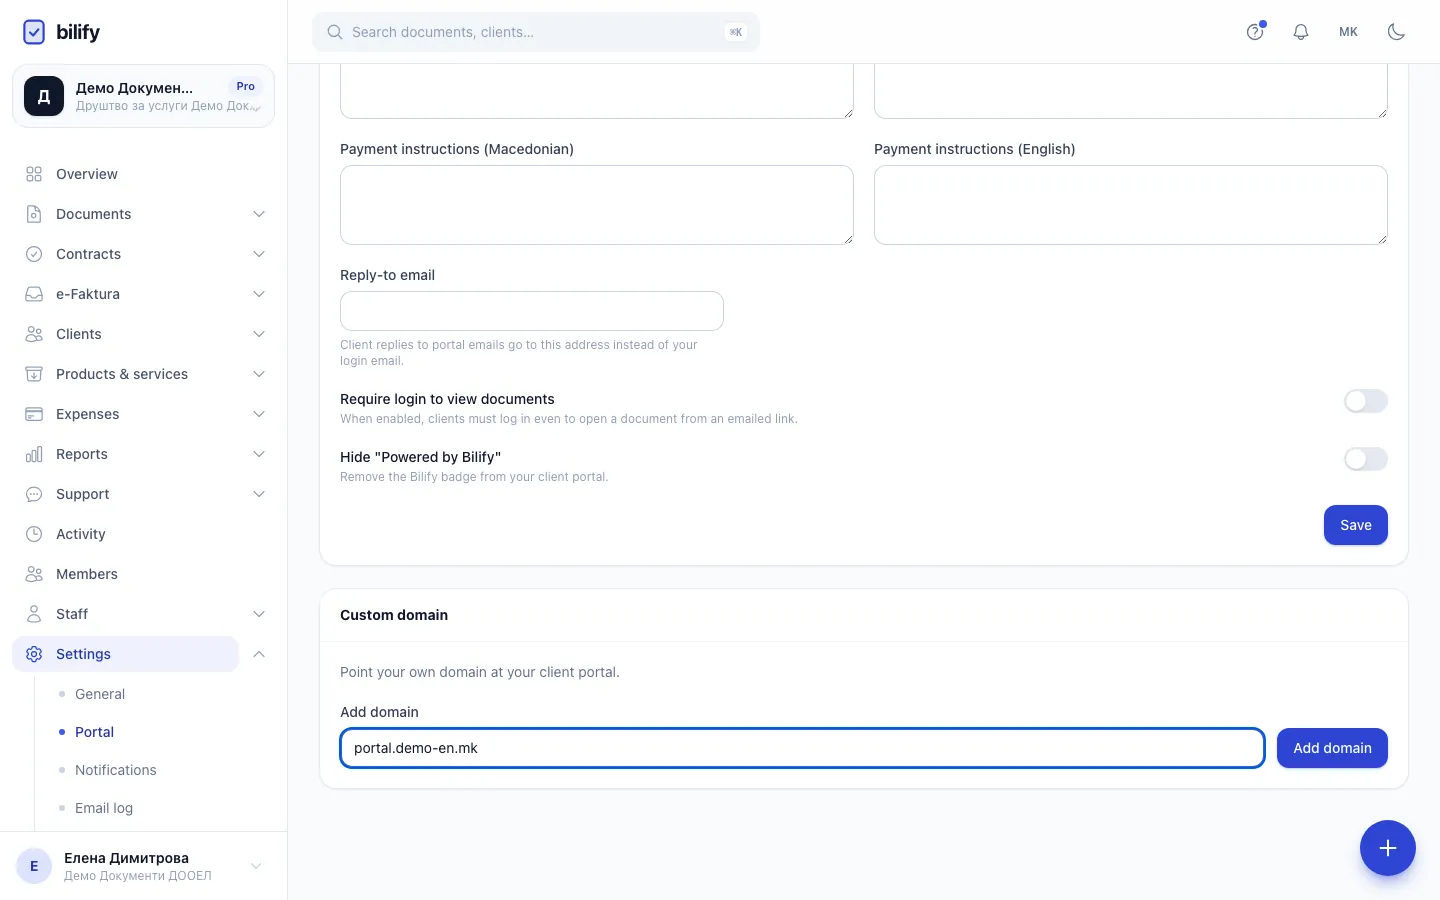The height and width of the screenshot is (900, 1440).
Task: Open user account menu for Елена Димитрова
Action: [x=143, y=866]
